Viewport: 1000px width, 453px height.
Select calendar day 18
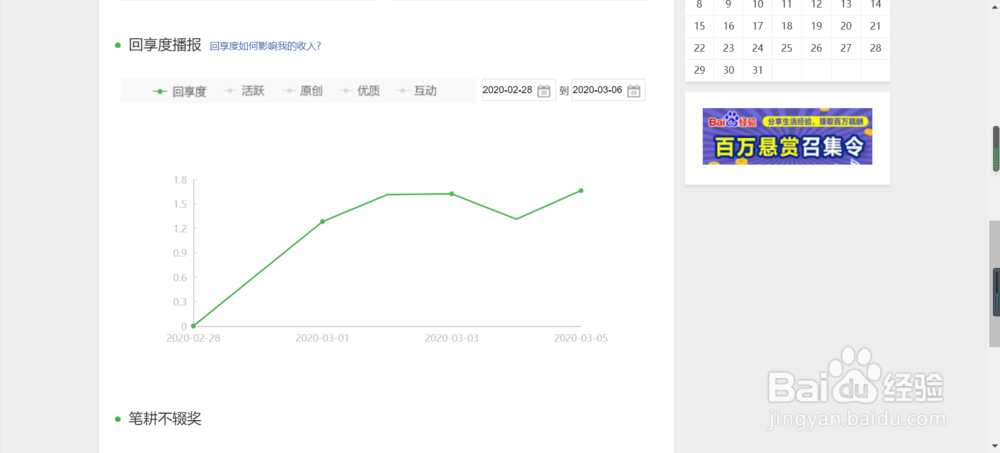[787, 26]
